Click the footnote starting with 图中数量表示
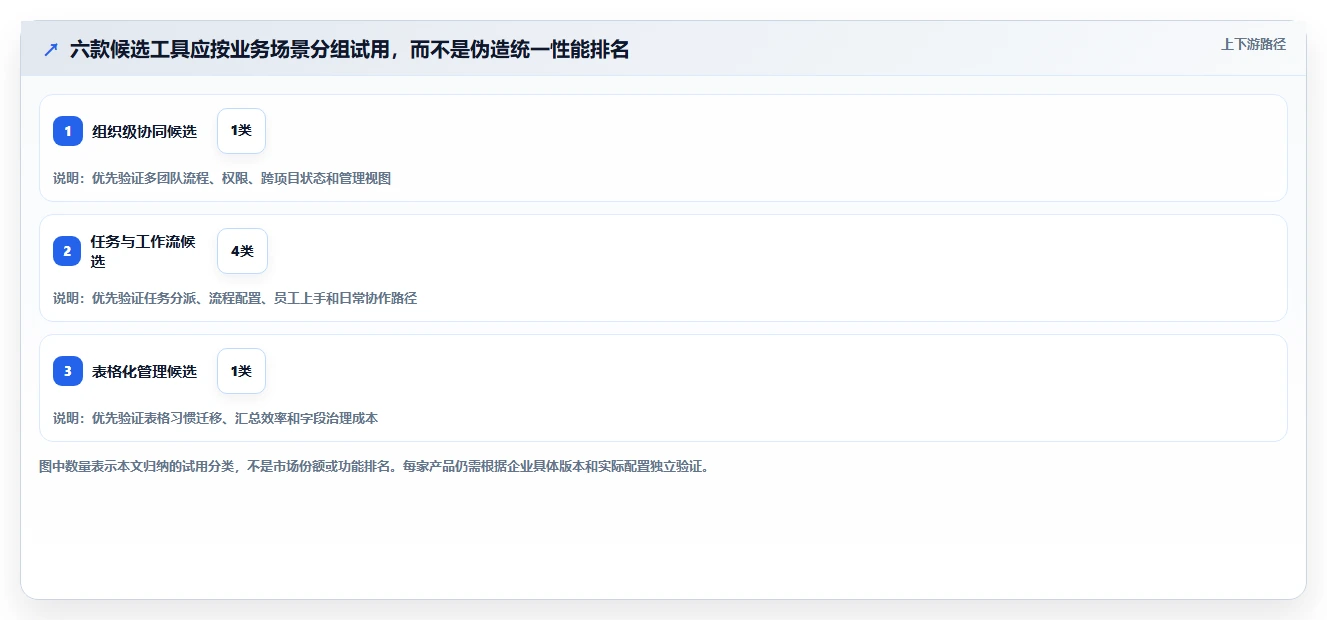 coord(374,466)
